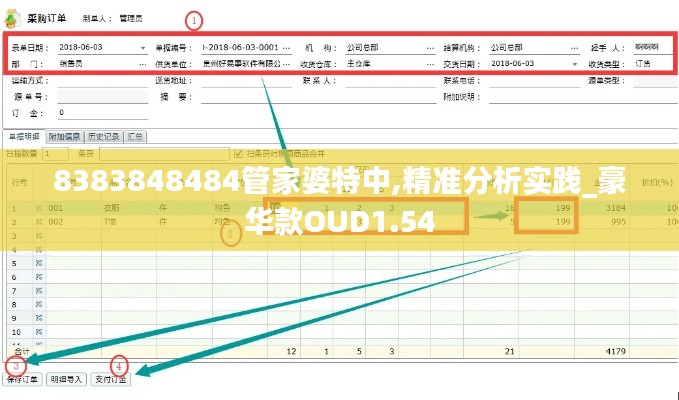This screenshot has width=679, height=400.
Task: Toggle 扫条码时相同商品合并 checkbox
Action: 238,154
